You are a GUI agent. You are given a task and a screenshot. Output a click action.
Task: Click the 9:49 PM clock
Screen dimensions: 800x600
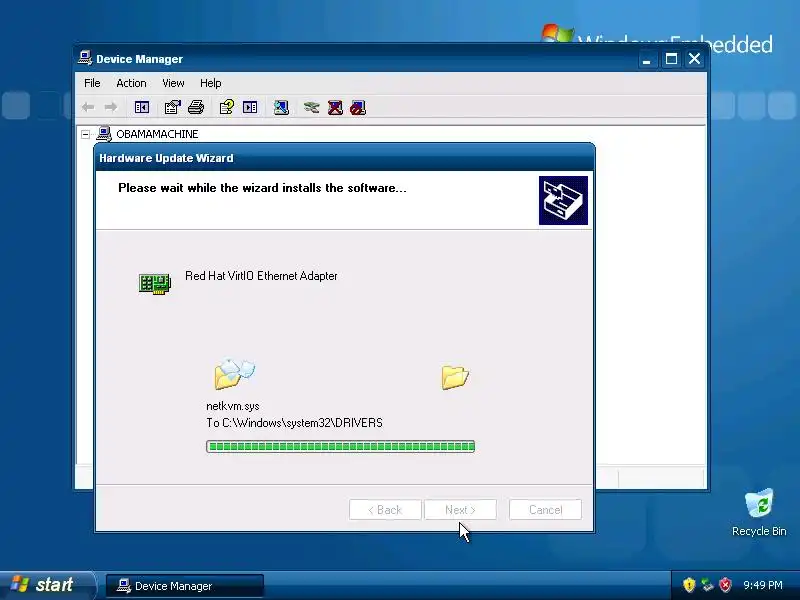tap(763, 585)
